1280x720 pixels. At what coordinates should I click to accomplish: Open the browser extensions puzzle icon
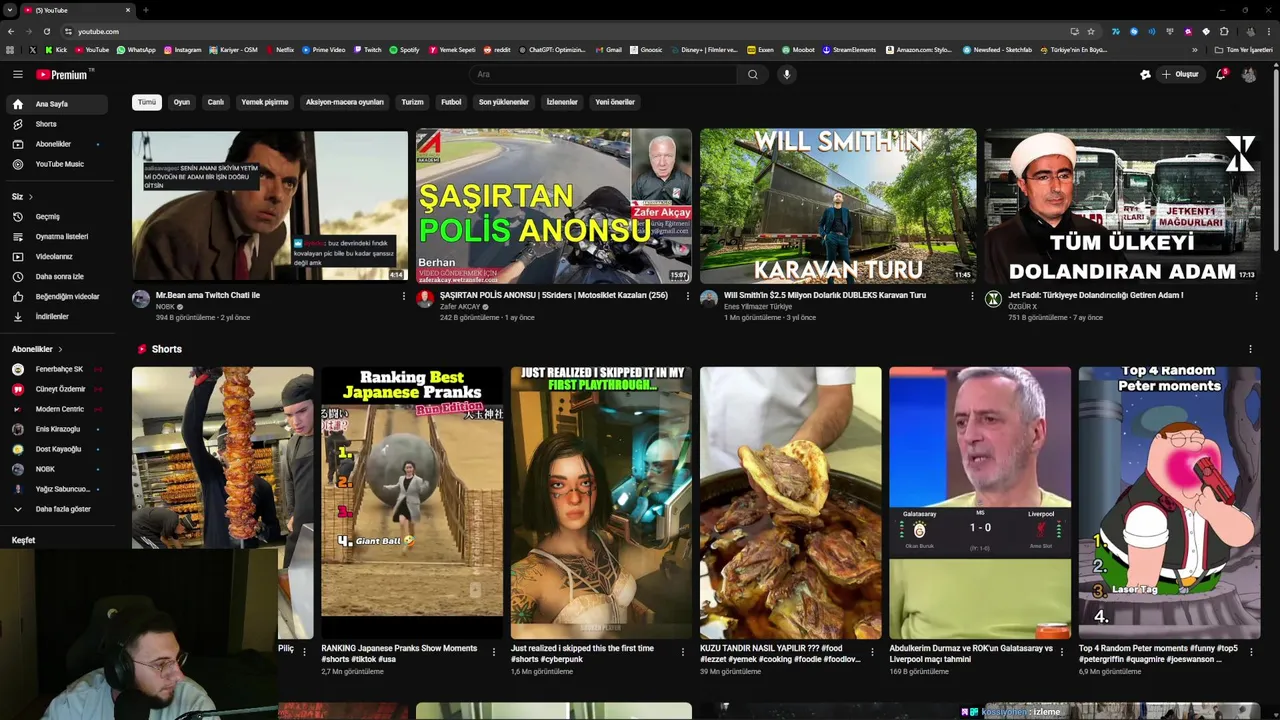[1224, 31]
